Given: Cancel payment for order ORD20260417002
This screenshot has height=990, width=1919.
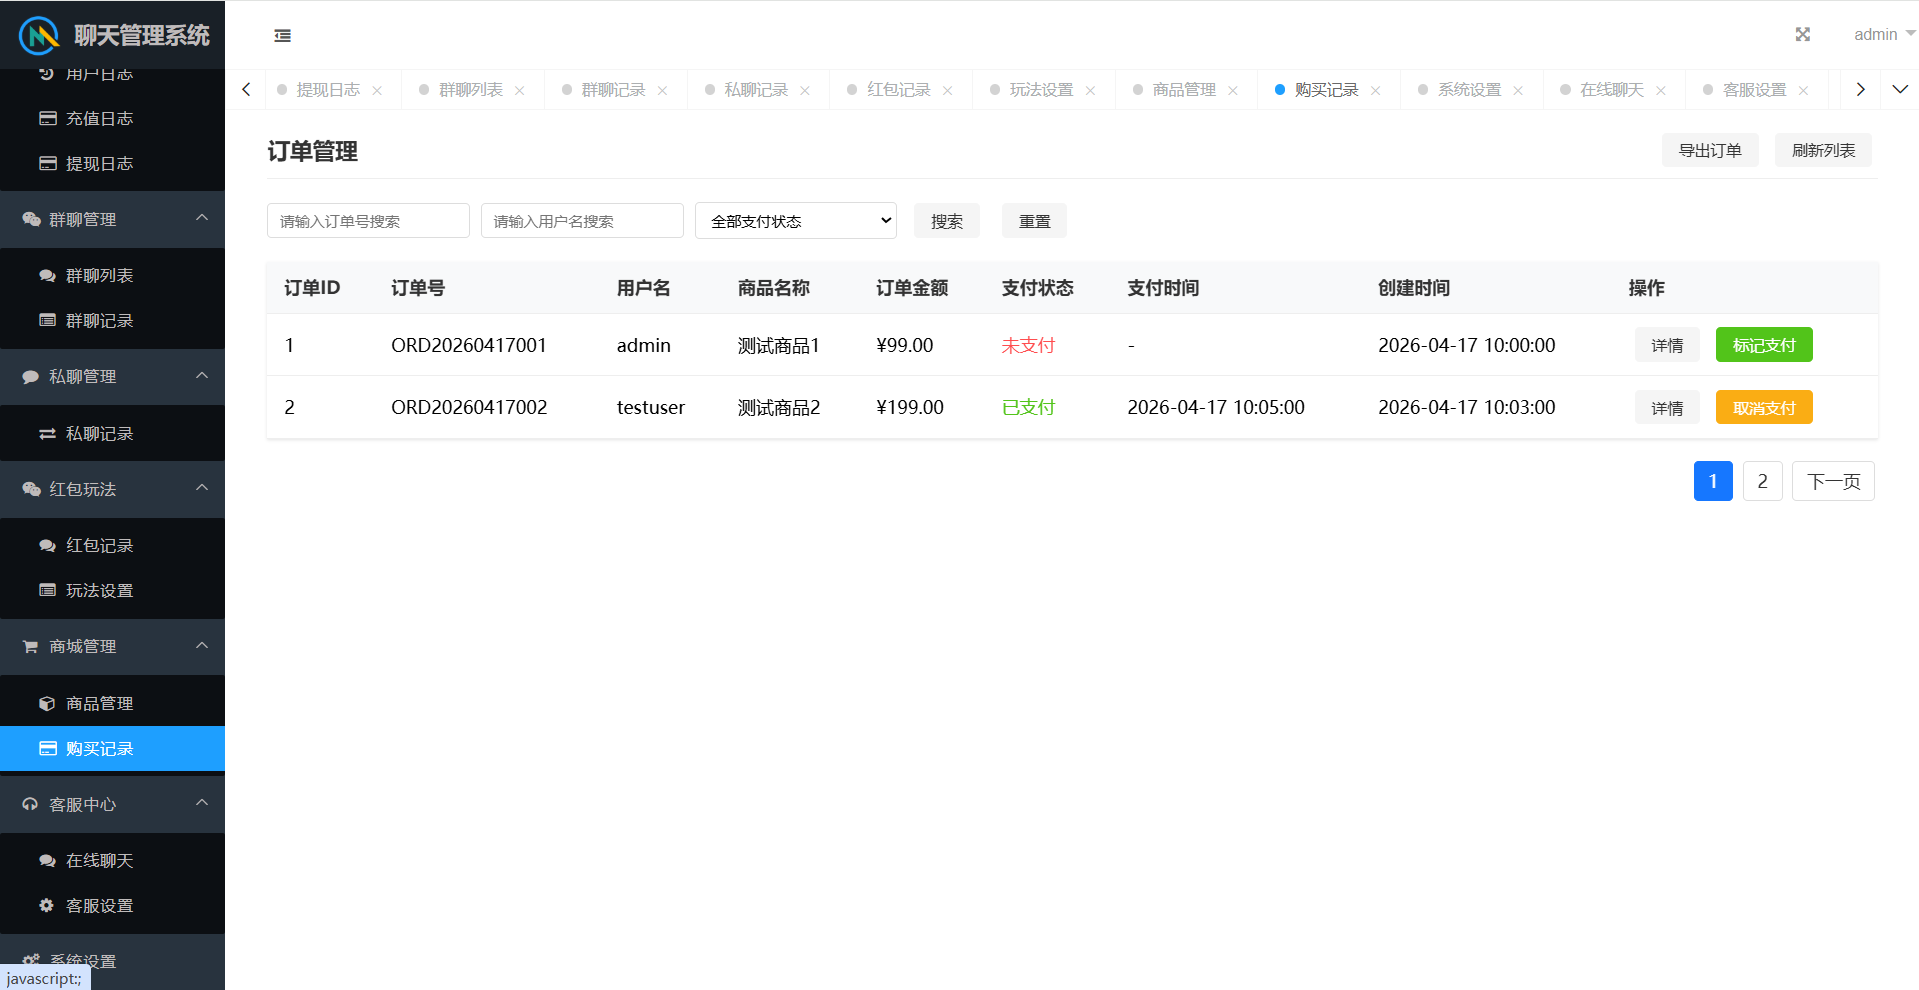Looking at the screenshot, I should 1763,408.
